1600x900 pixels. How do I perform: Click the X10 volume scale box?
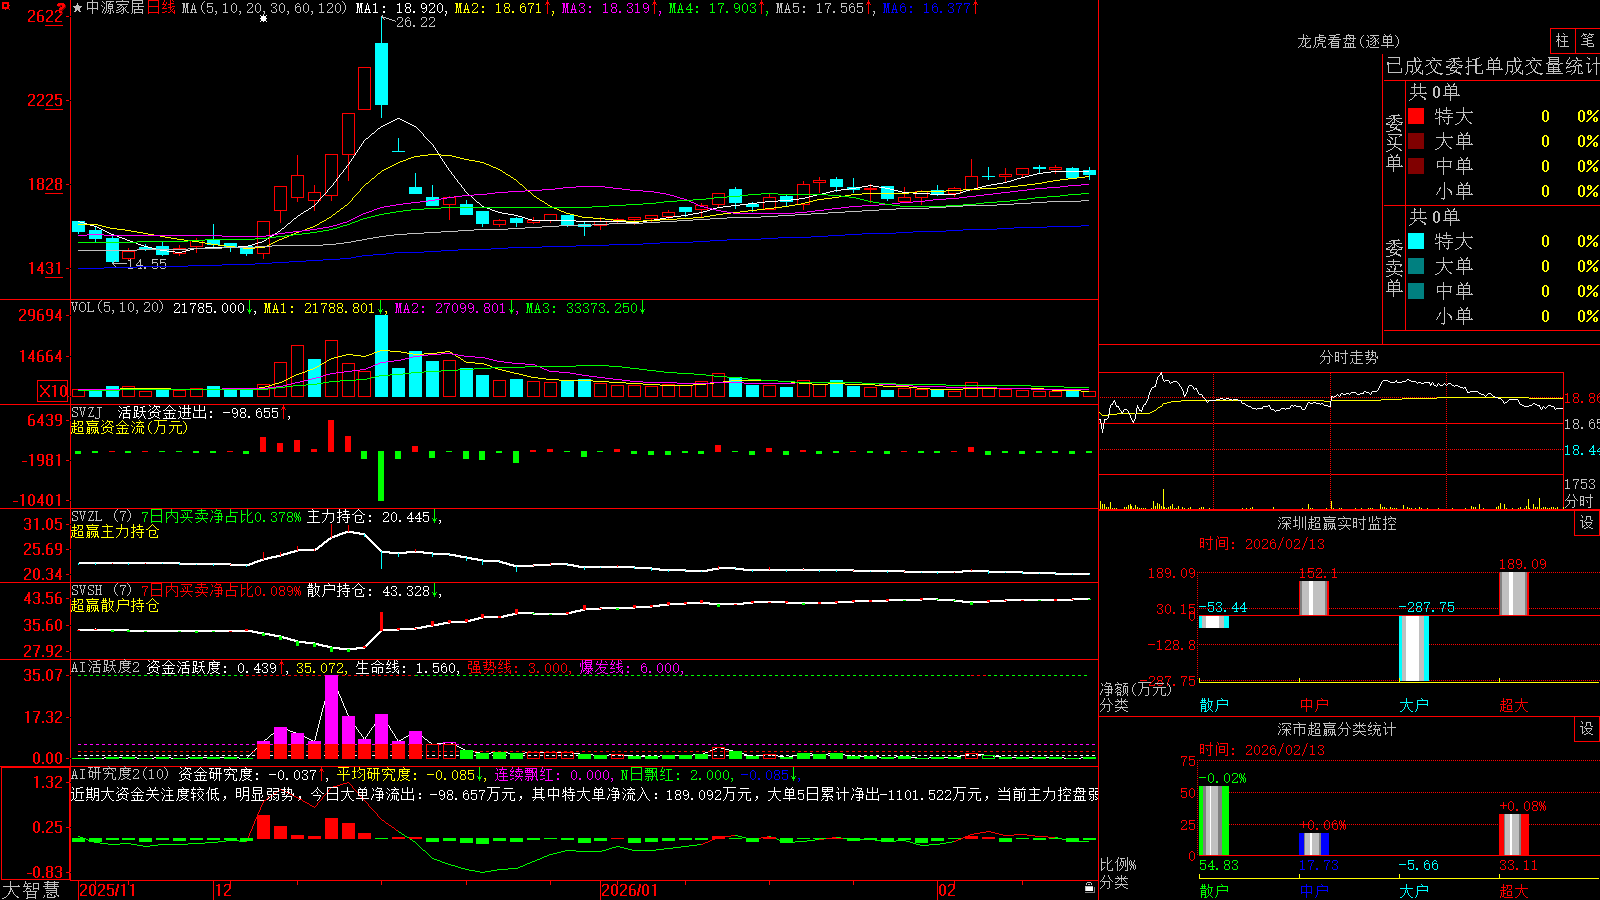click(53, 391)
